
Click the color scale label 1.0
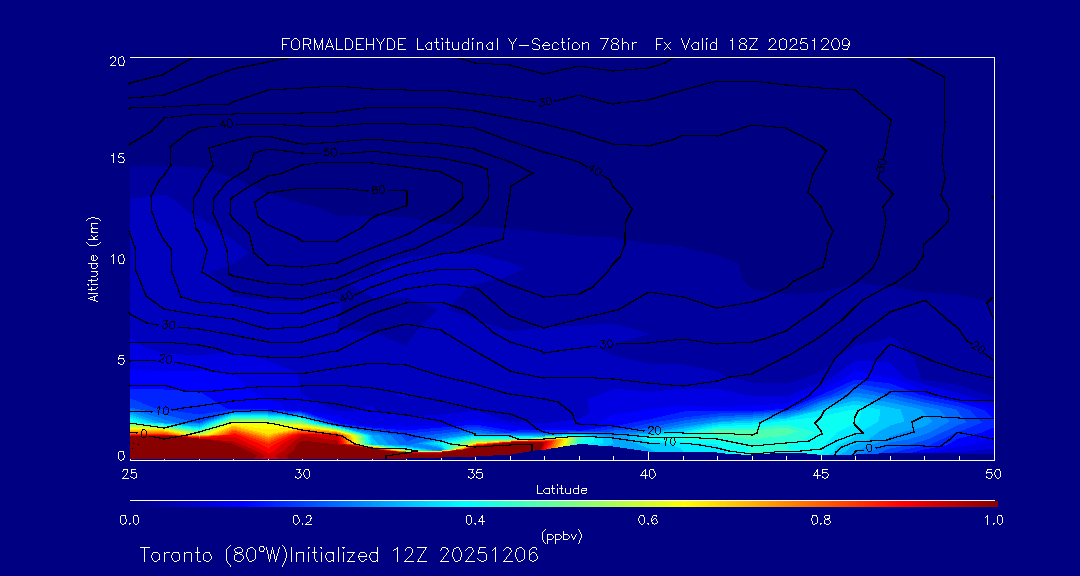tap(994, 520)
